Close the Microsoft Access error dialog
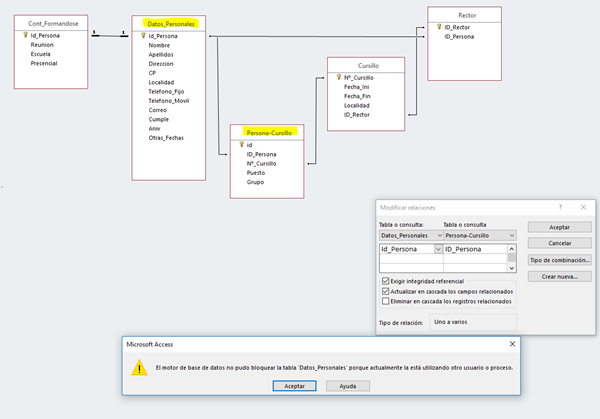 coord(511,343)
